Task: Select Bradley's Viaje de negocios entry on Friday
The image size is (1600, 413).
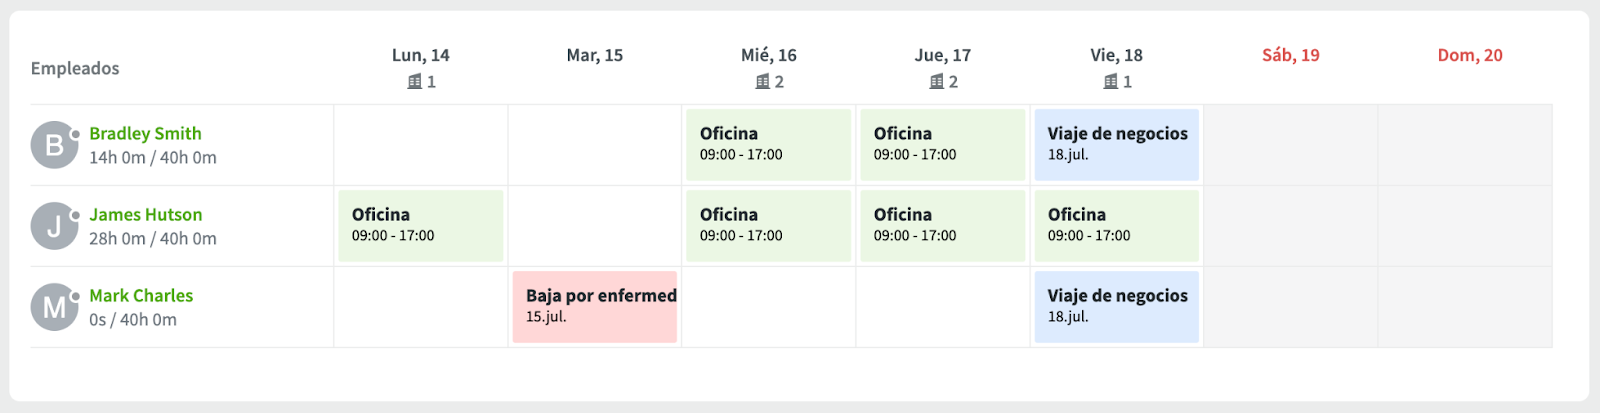Action: [1116, 145]
